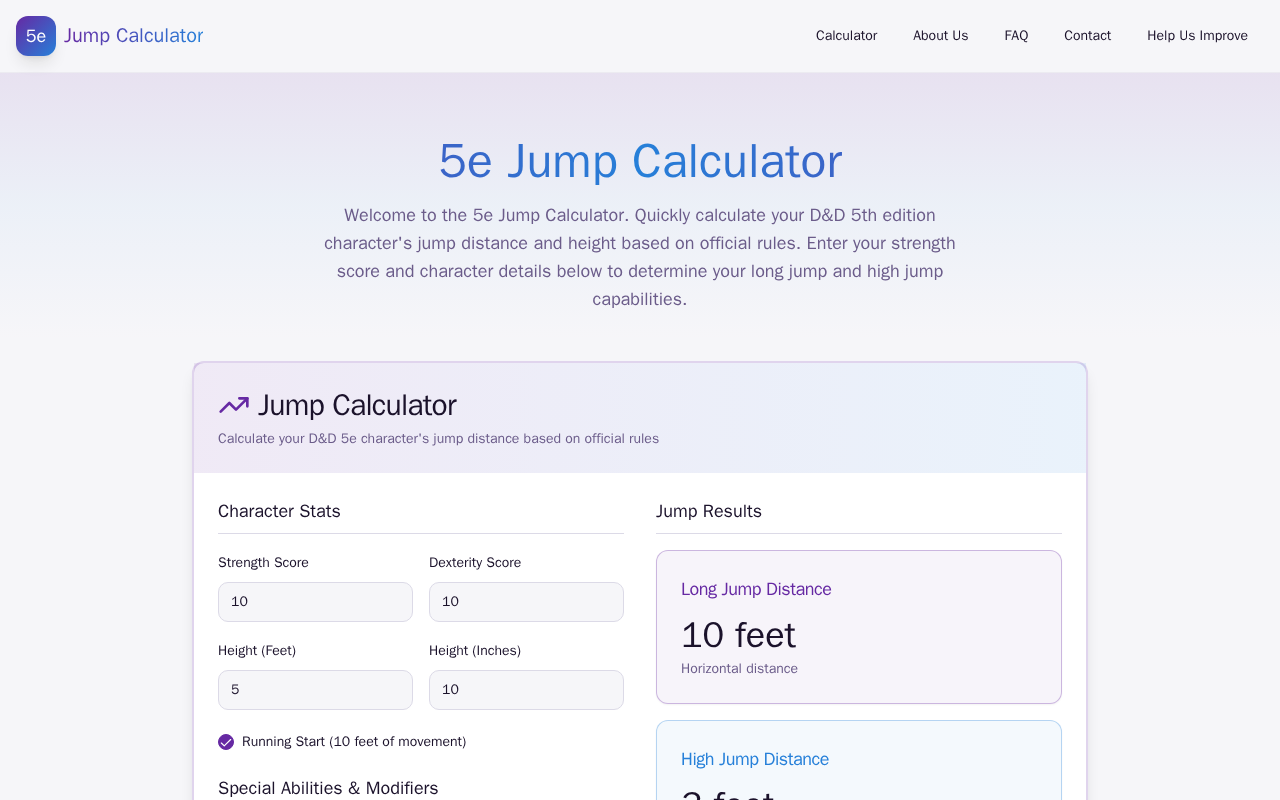Image resolution: width=1280 pixels, height=800 pixels.
Task: Click the Height (Inches) input box
Action: (x=526, y=690)
